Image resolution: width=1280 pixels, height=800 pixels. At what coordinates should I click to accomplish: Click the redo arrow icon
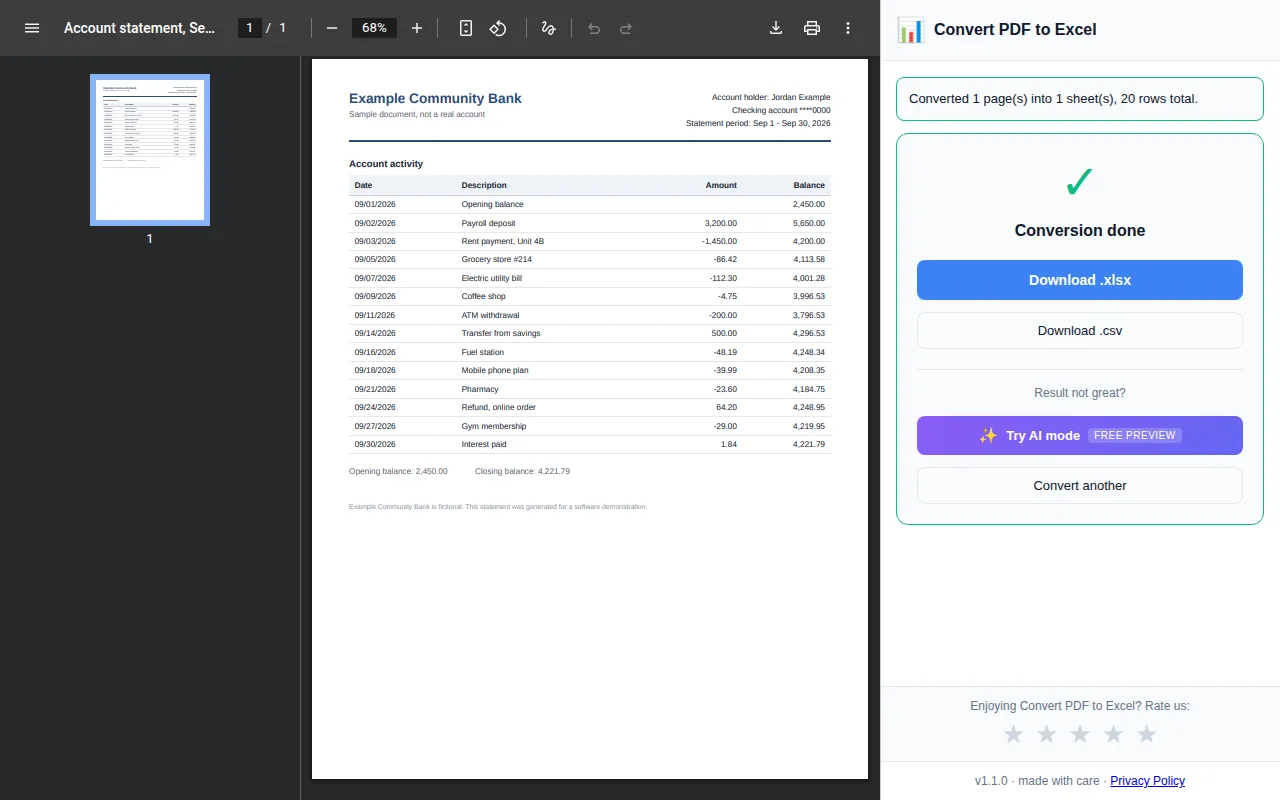626,28
